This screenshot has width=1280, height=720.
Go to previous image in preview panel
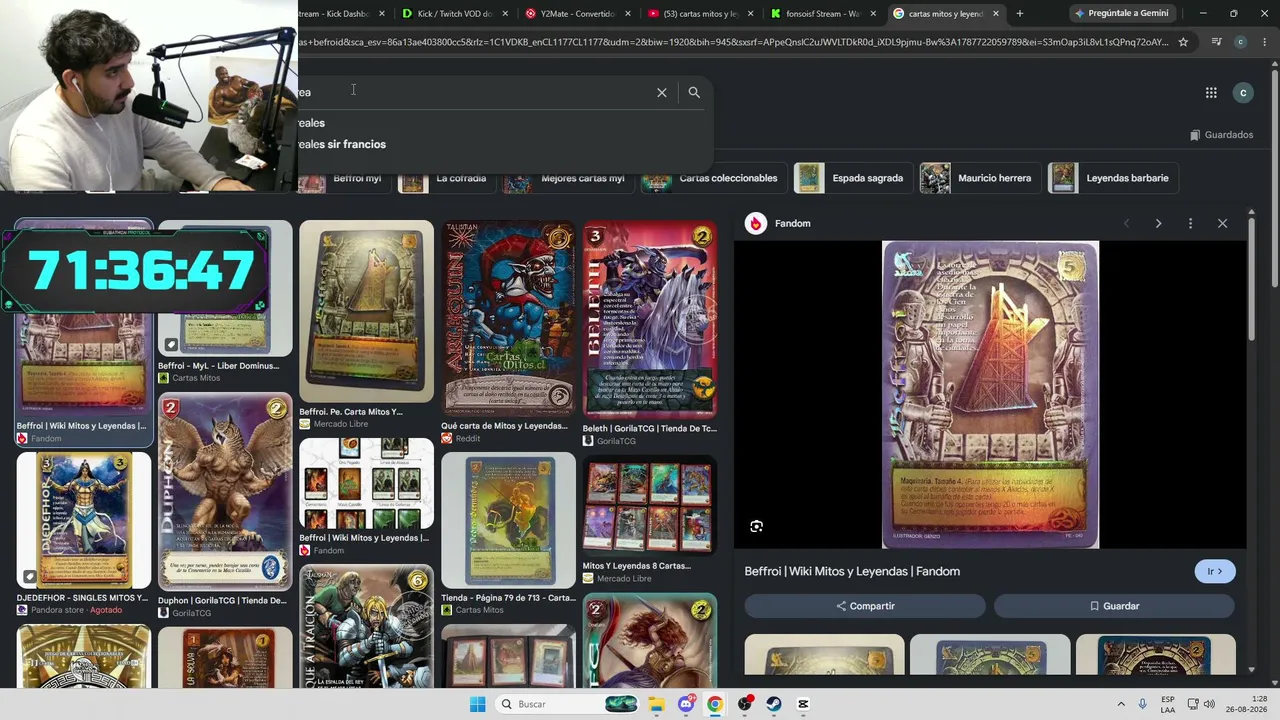(x=1126, y=224)
